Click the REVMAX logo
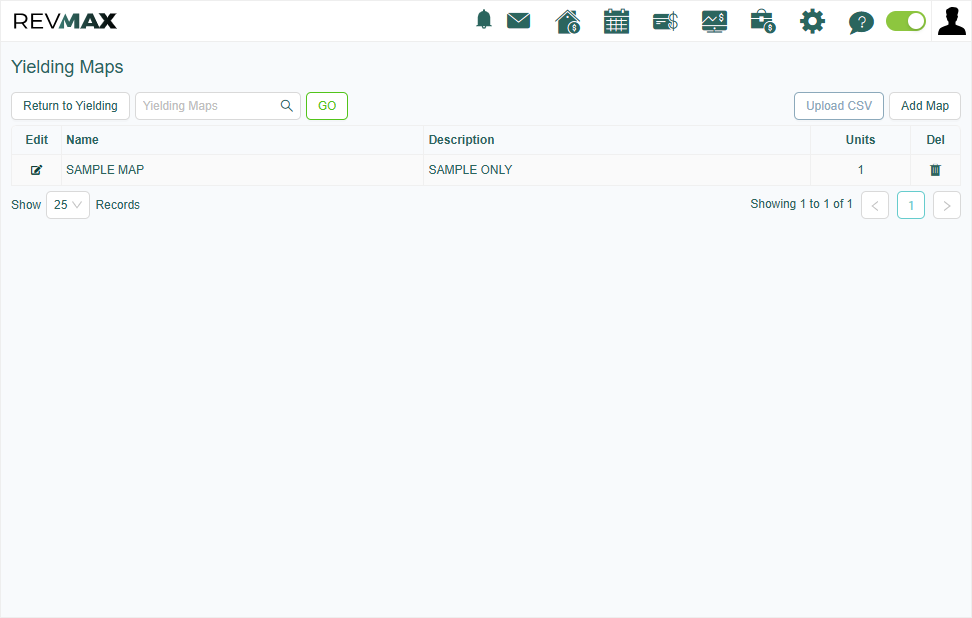 65,21
